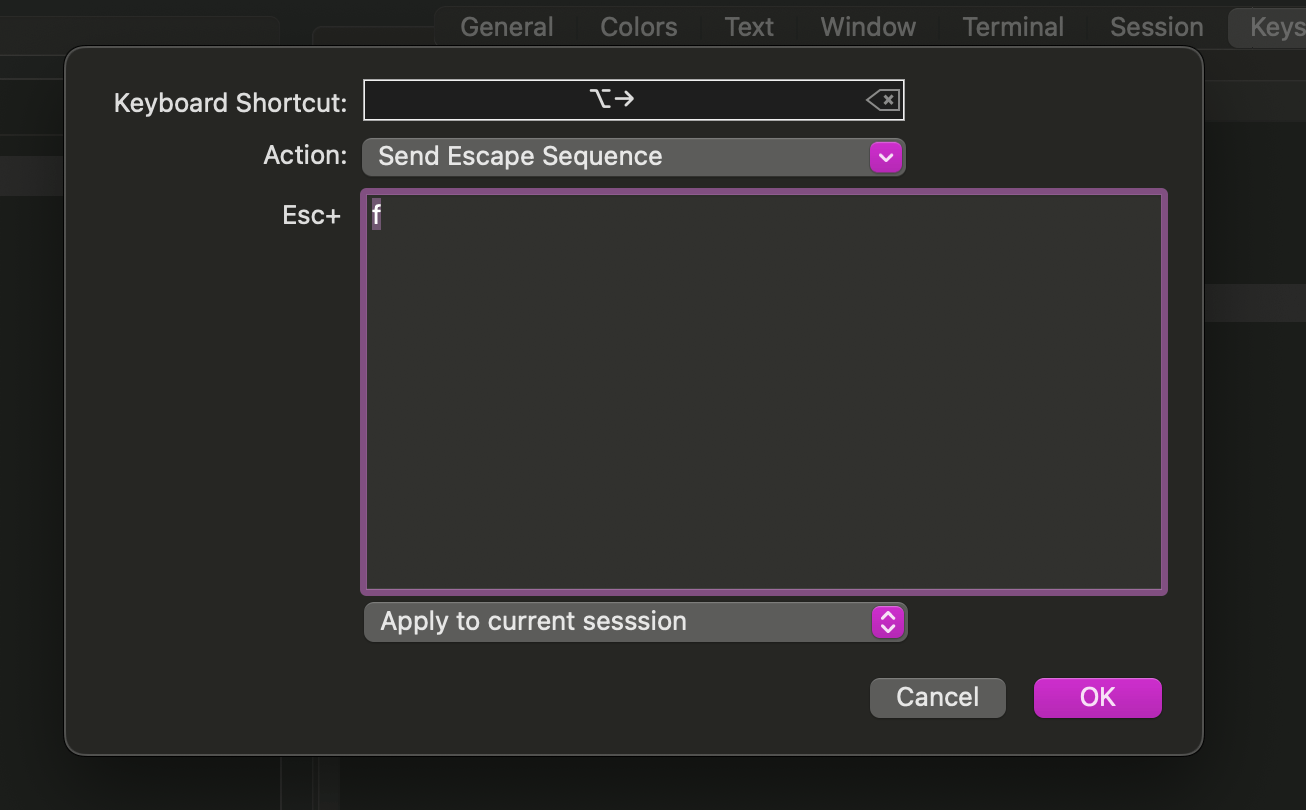Click the letter f in escape field
The image size is (1306, 810).
click(x=376, y=215)
